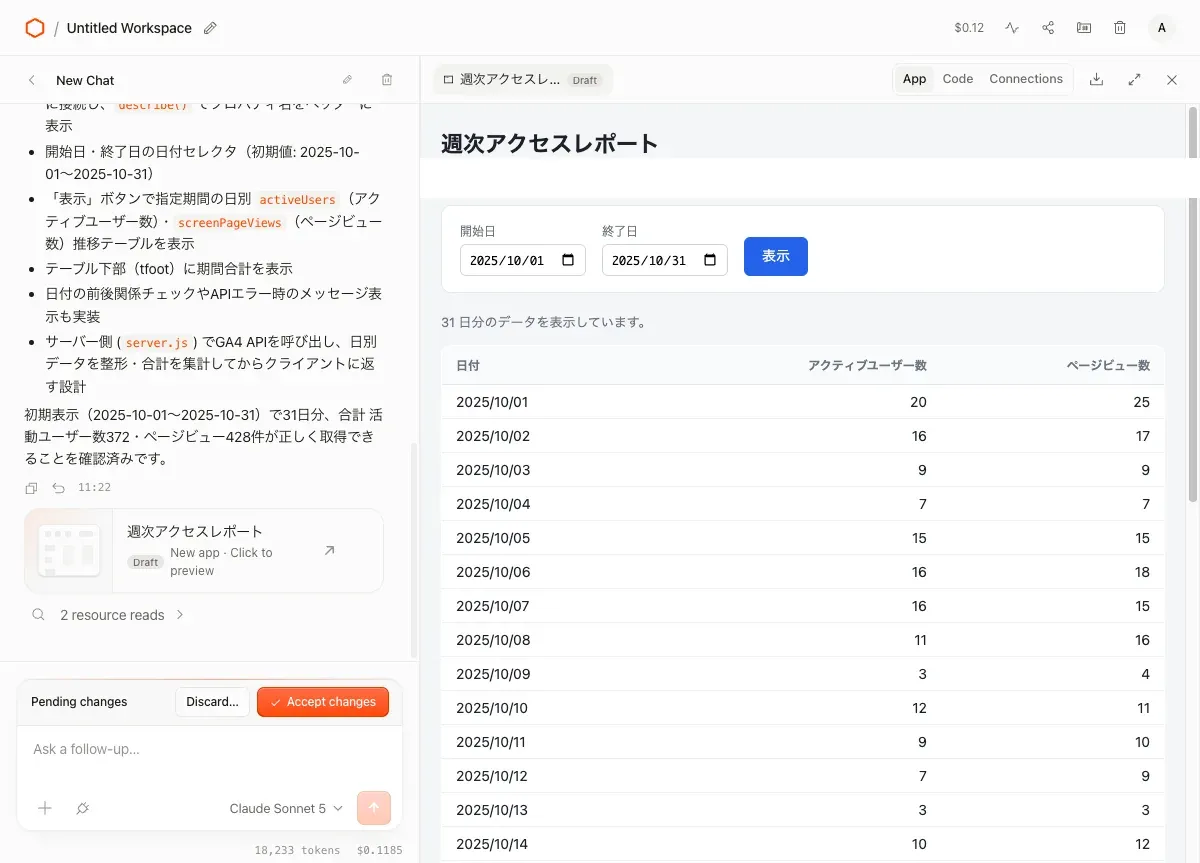Select the 2025/10/06 date cell
1200x863 pixels.
click(x=493, y=572)
